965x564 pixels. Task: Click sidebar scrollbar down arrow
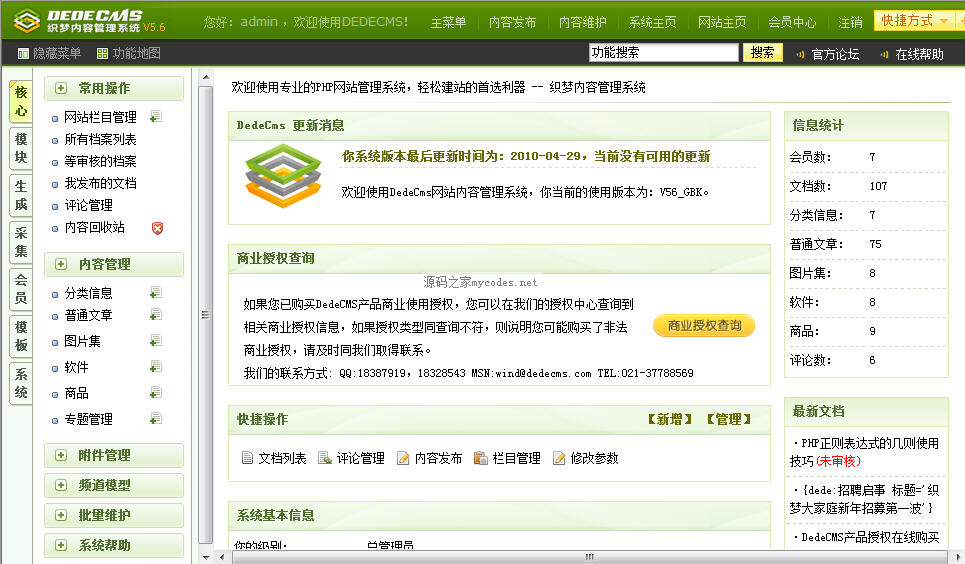[206, 557]
